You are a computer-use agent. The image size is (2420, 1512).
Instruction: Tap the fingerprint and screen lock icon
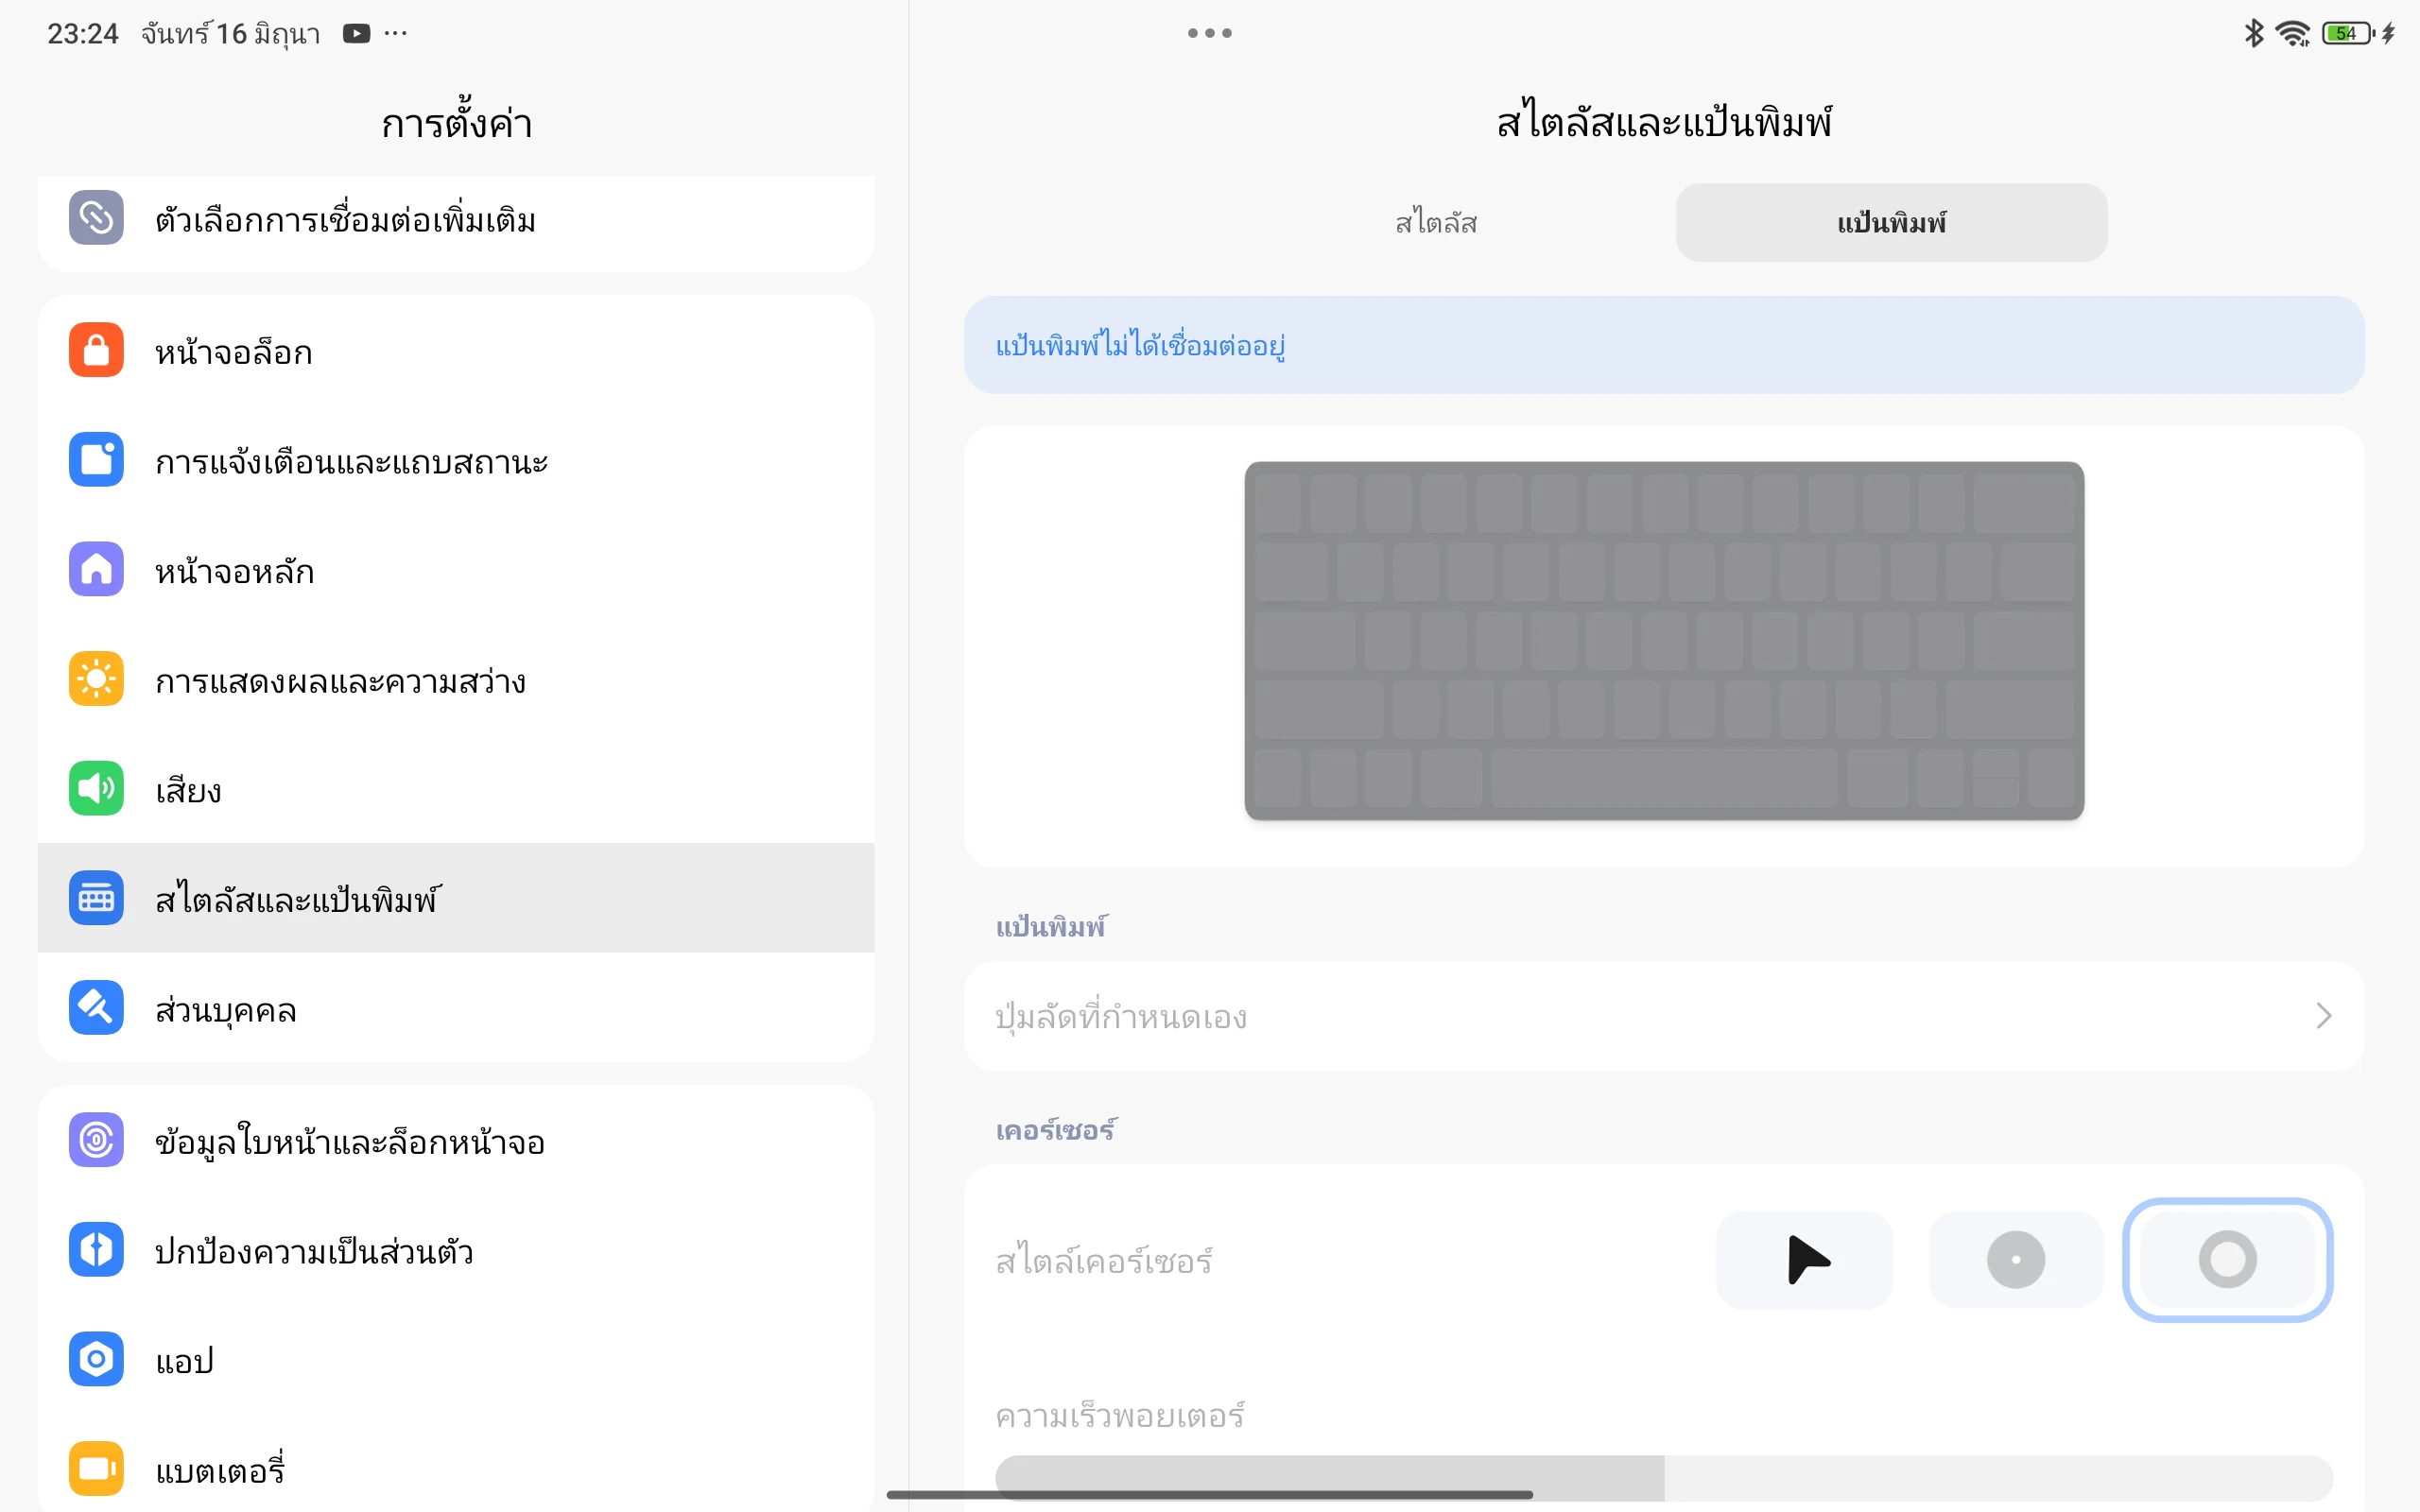coord(96,1140)
